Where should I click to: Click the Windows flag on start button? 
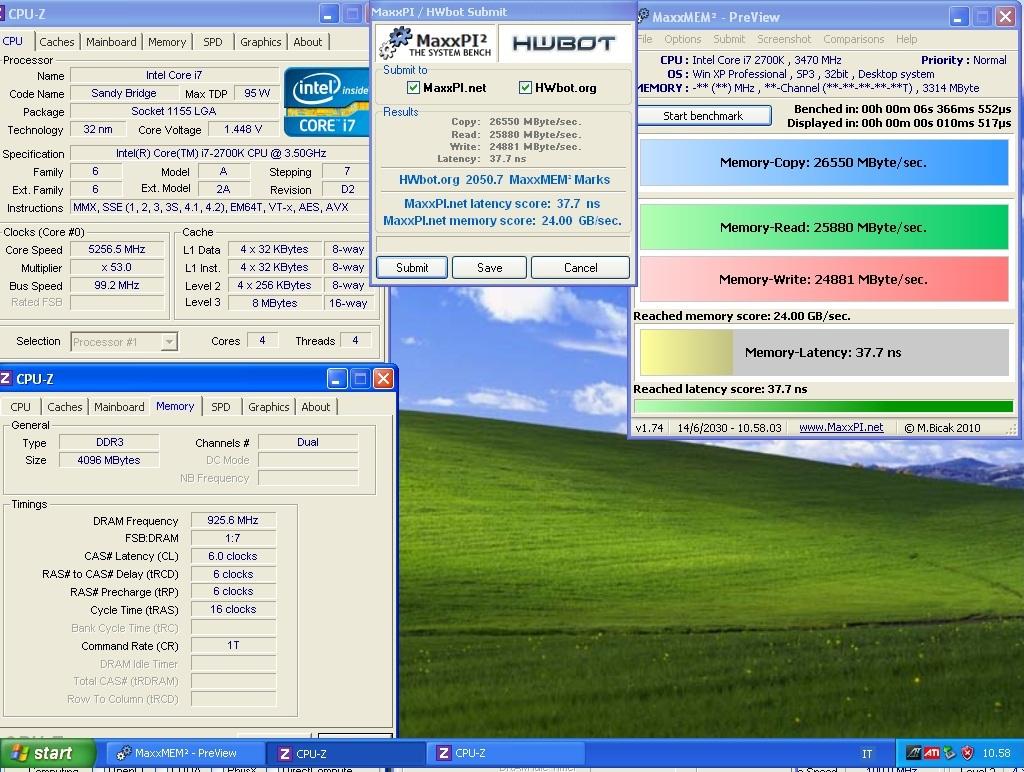(x=20, y=753)
